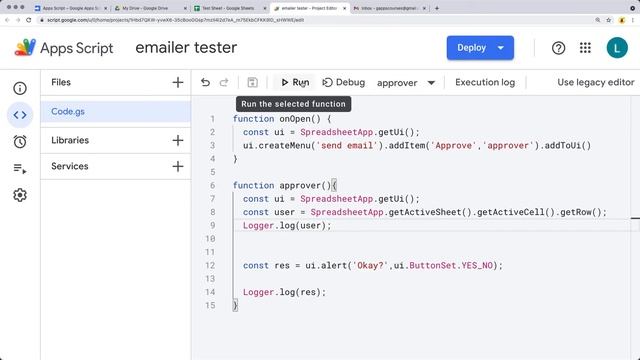640x360 pixels.
Task: Redo the last edit
Action: tap(224, 82)
